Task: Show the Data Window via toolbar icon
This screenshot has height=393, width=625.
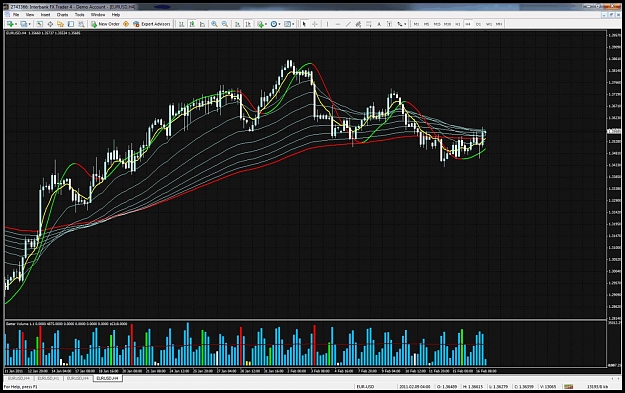Action: point(50,24)
